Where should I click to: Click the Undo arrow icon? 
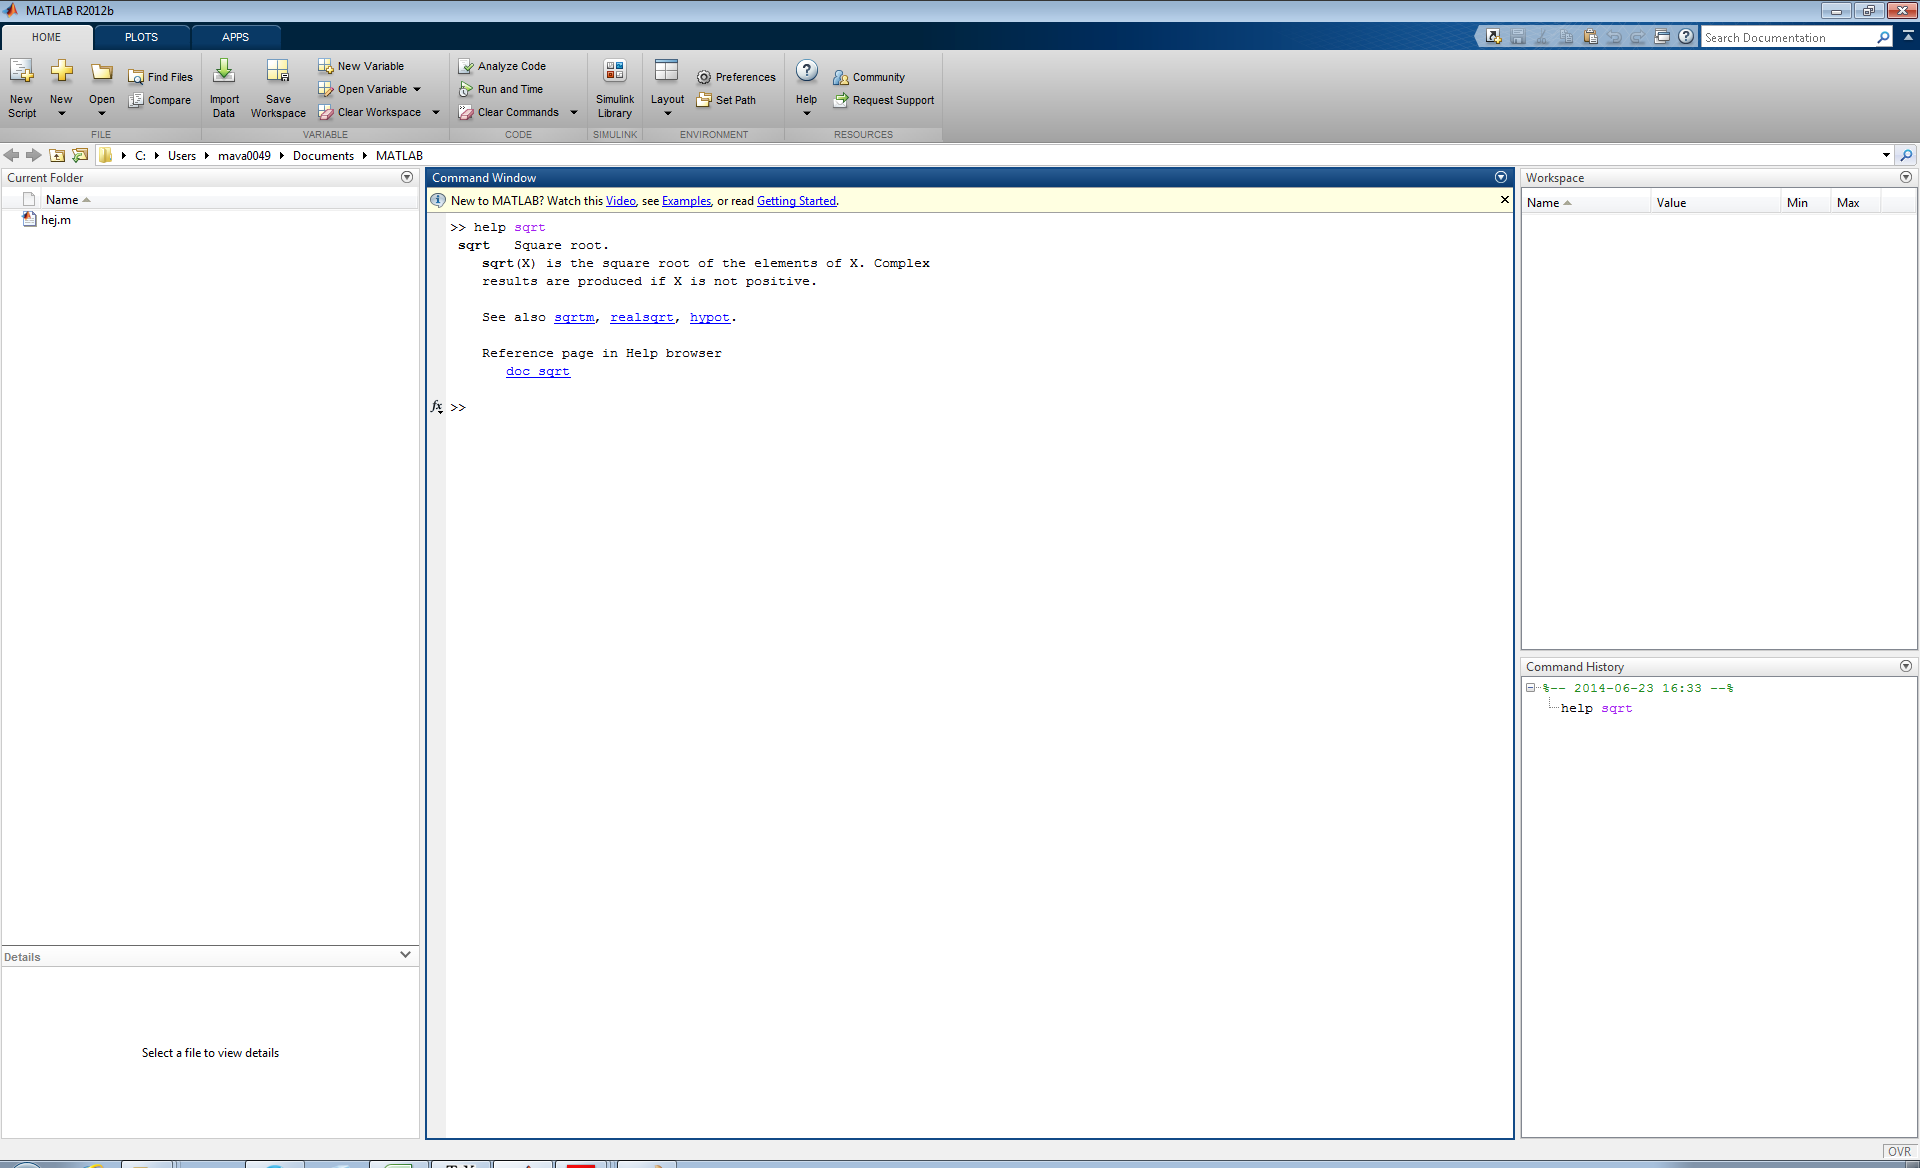(1614, 37)
